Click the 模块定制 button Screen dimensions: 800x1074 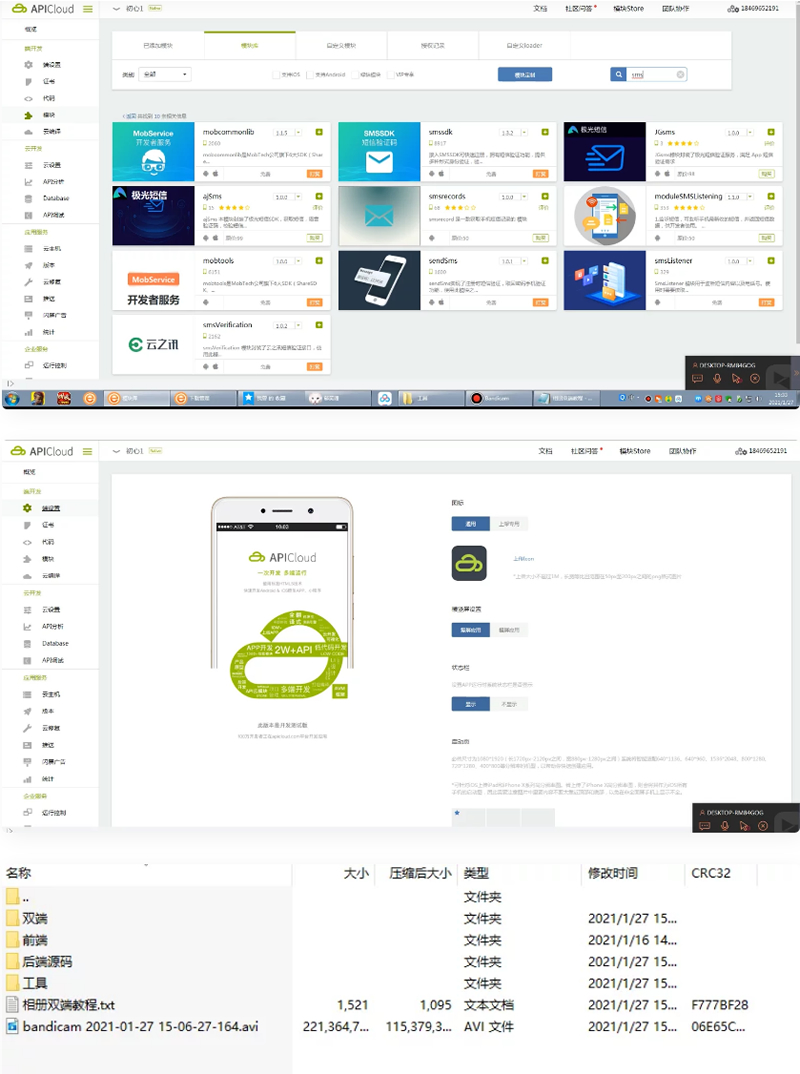coord(524,74)
